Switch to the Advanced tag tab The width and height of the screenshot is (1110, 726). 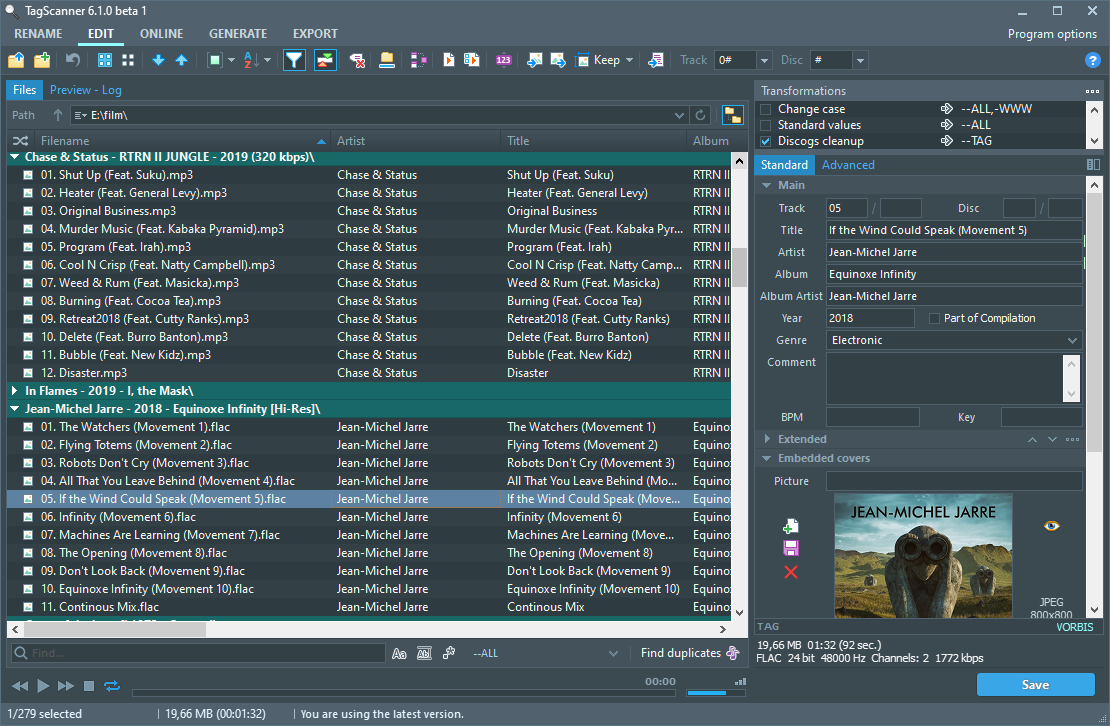tap(848, 165)
